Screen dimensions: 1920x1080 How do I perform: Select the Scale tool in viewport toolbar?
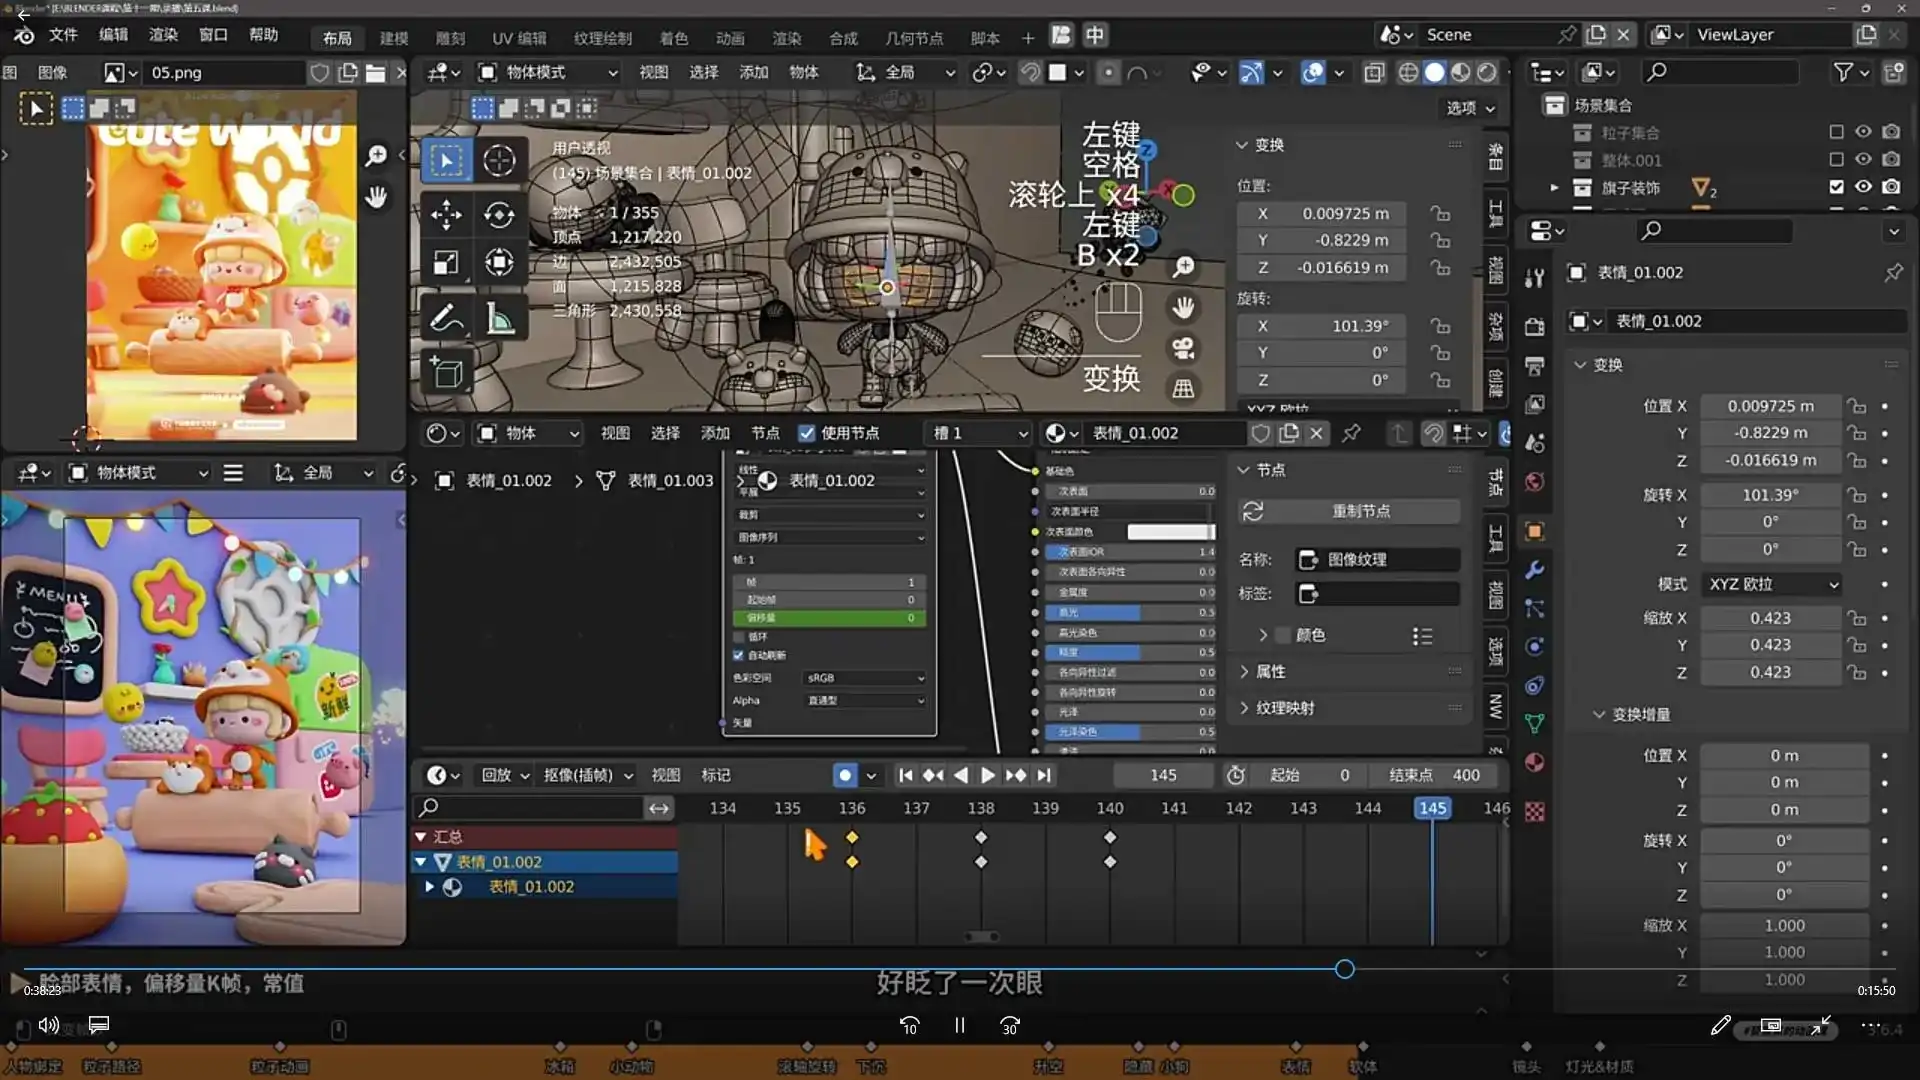click(446, 263)
